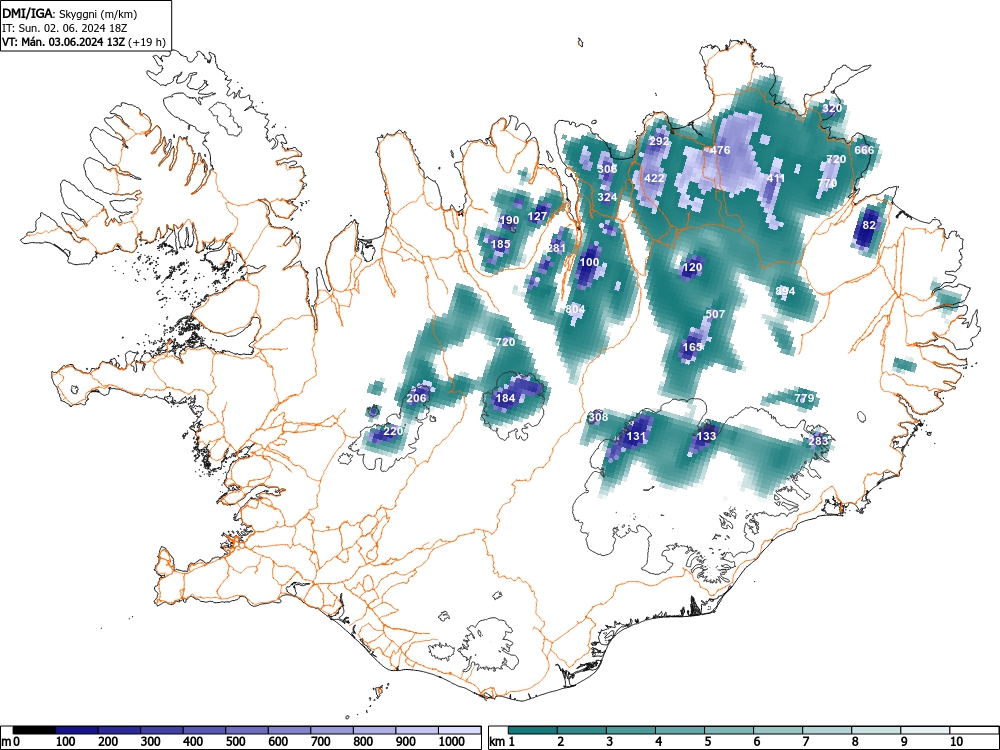Click the visibility value 324 on the map

[x=607, y=197]
